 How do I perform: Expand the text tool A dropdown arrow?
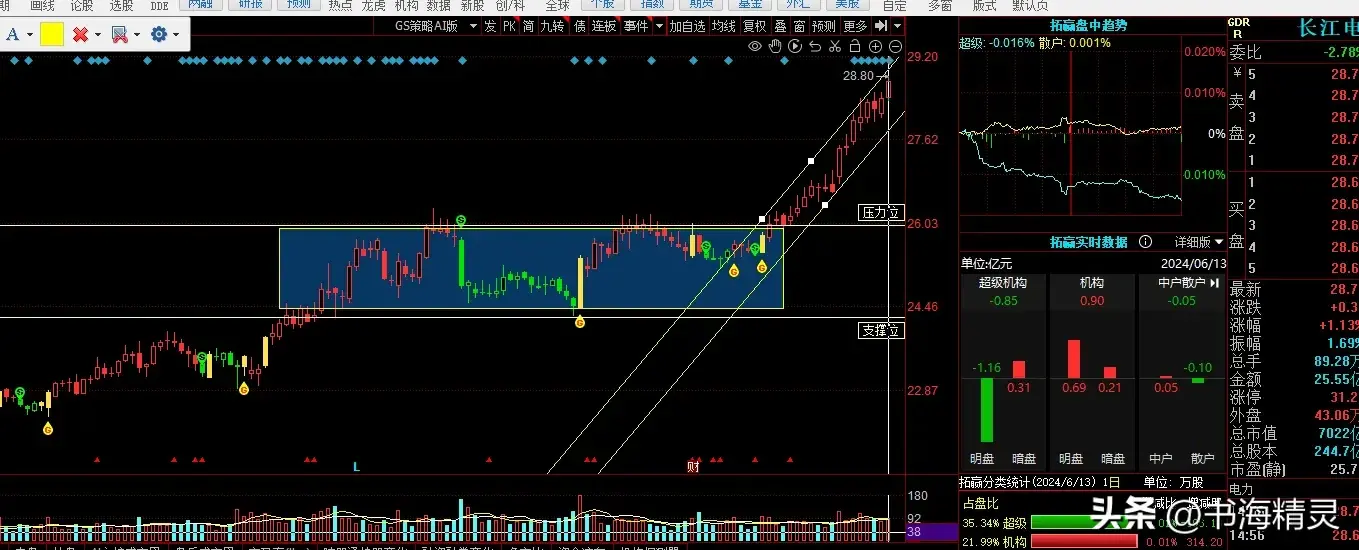[30, 35]
